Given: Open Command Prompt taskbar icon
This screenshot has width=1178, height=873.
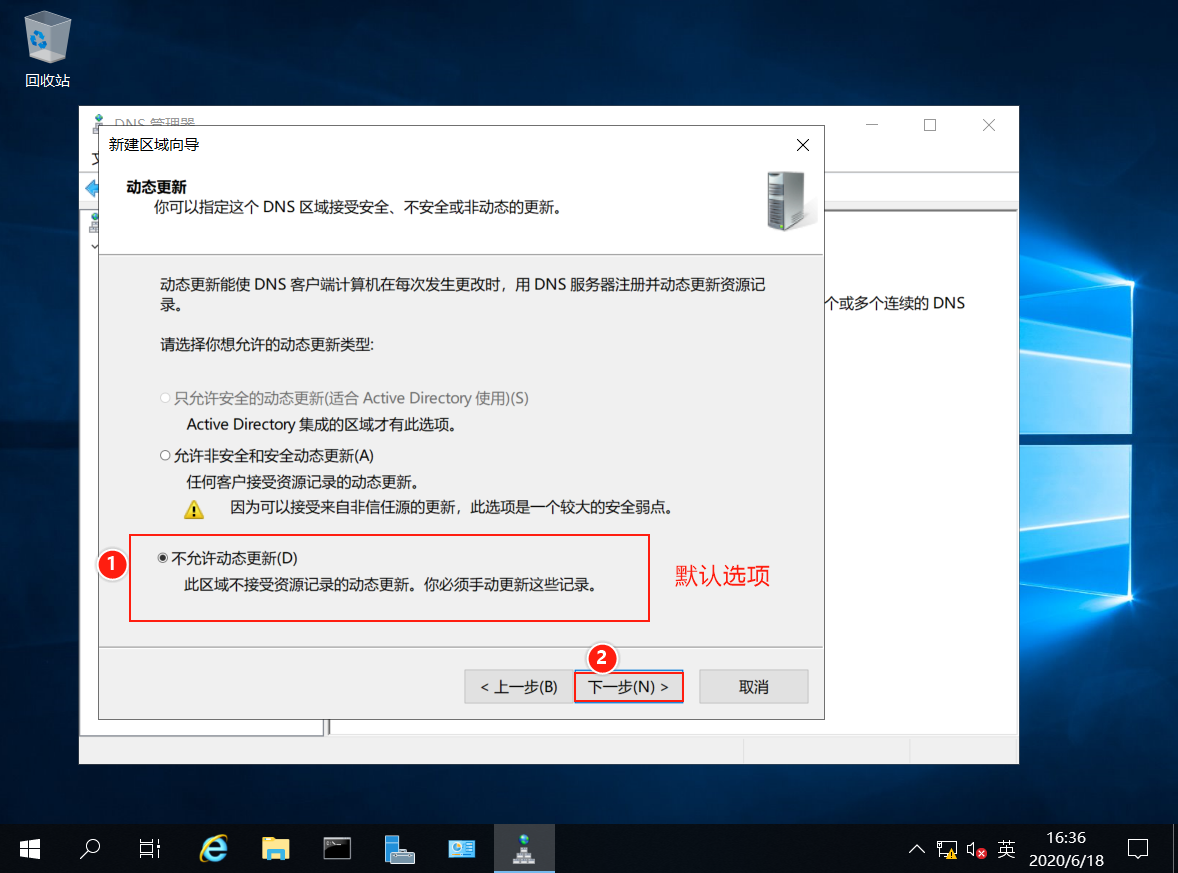Looking at the screenshot, I should [x=337, y=849].
